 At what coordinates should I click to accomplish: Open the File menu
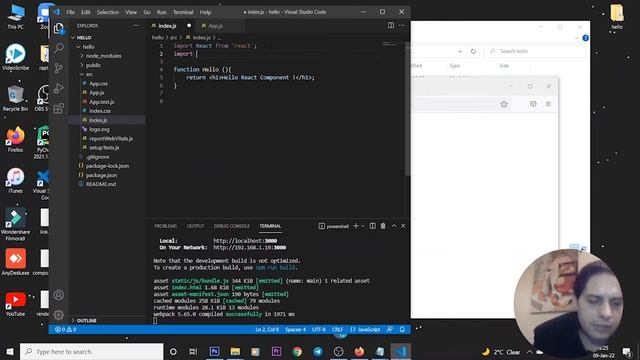(71, 12)
